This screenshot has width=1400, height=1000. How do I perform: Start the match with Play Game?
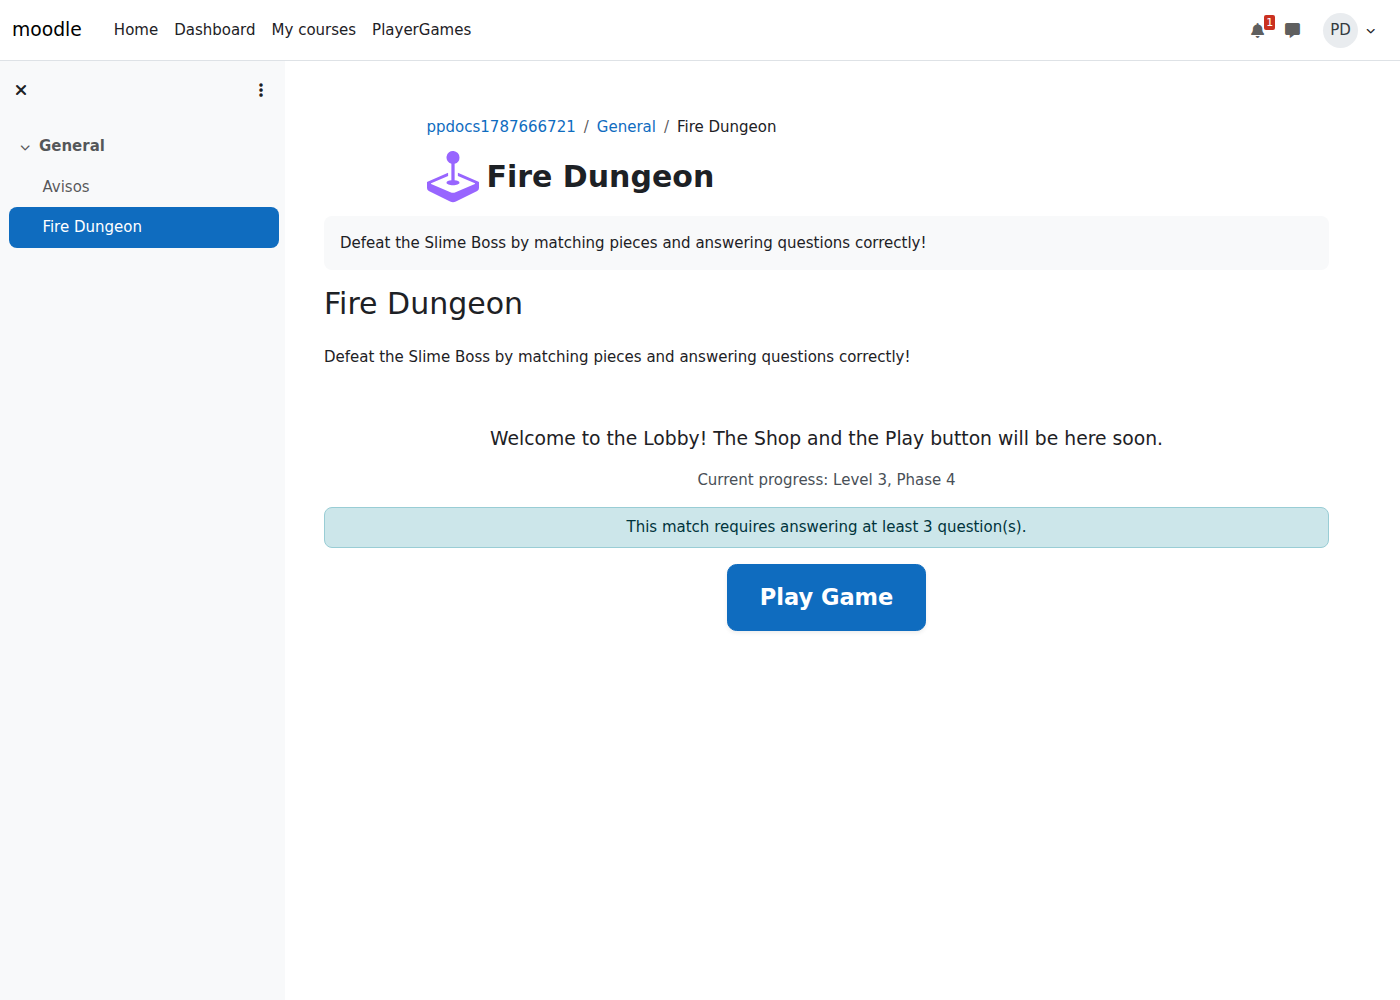(826, 597)
